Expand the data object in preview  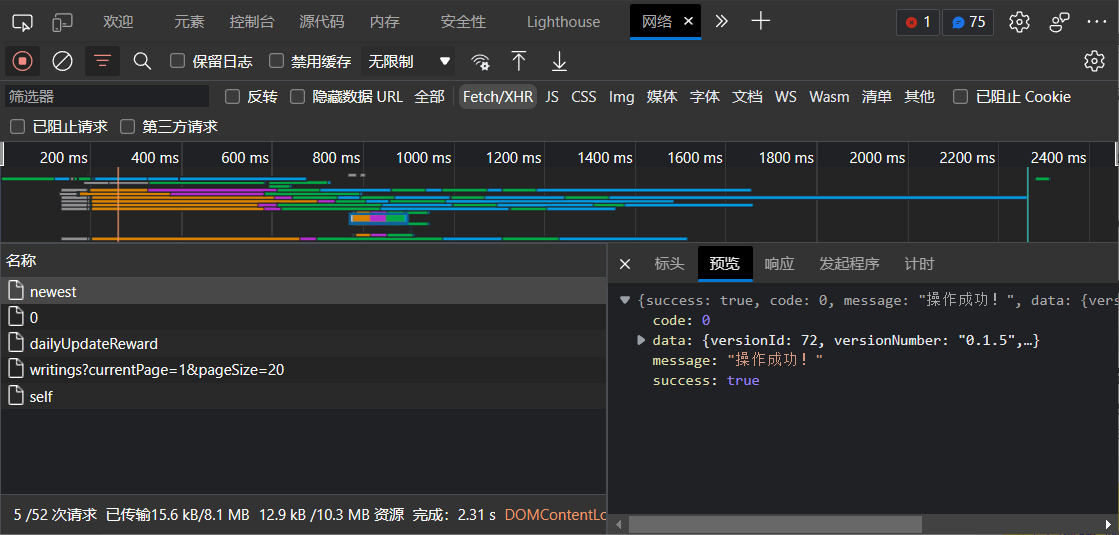641,340
